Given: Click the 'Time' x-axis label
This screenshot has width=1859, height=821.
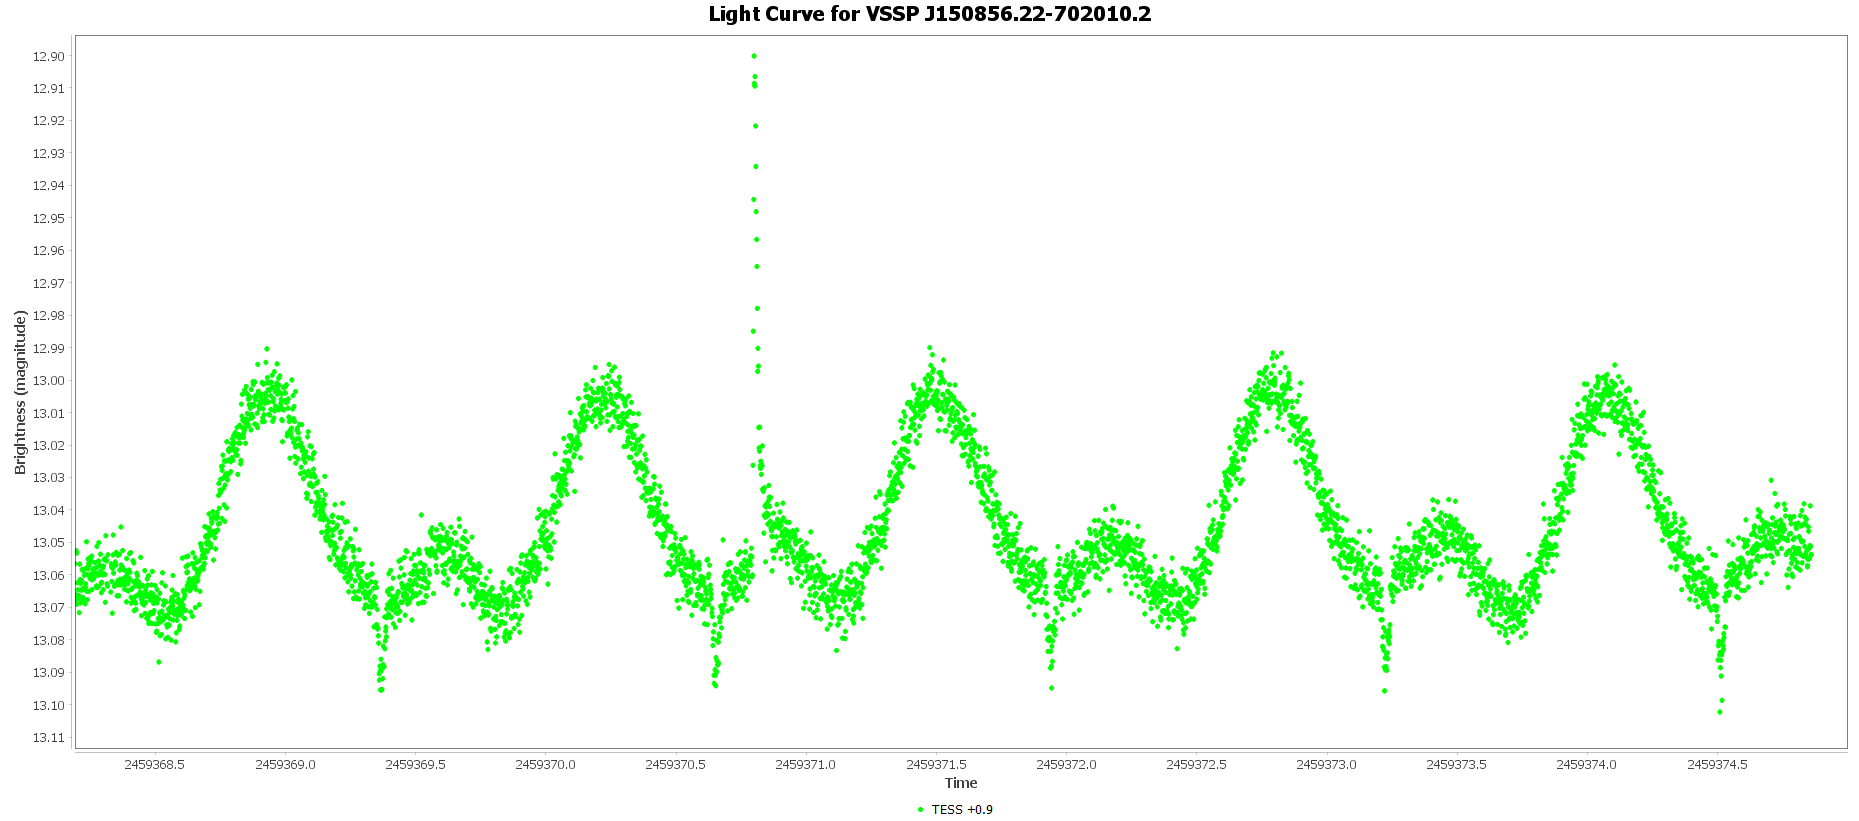Looking at the screenshot, I should [961, 783].
